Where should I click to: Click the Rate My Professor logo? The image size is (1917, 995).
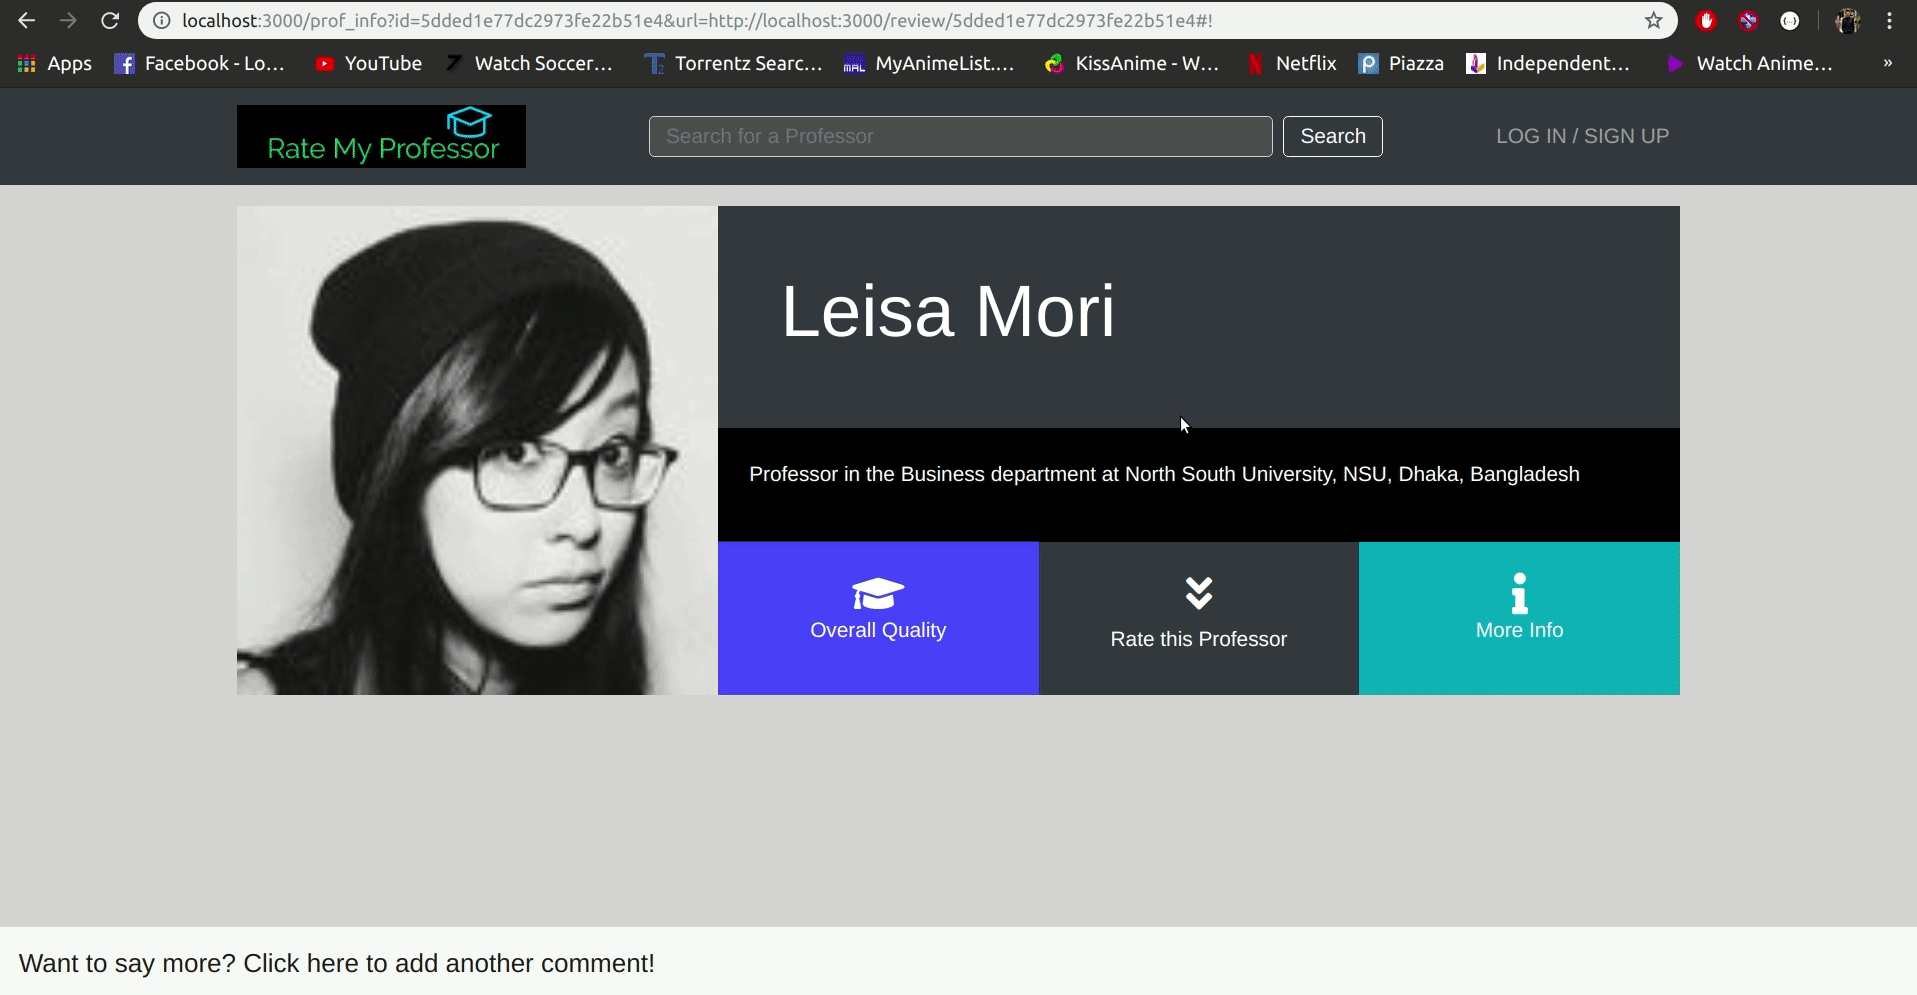point(381,137)
